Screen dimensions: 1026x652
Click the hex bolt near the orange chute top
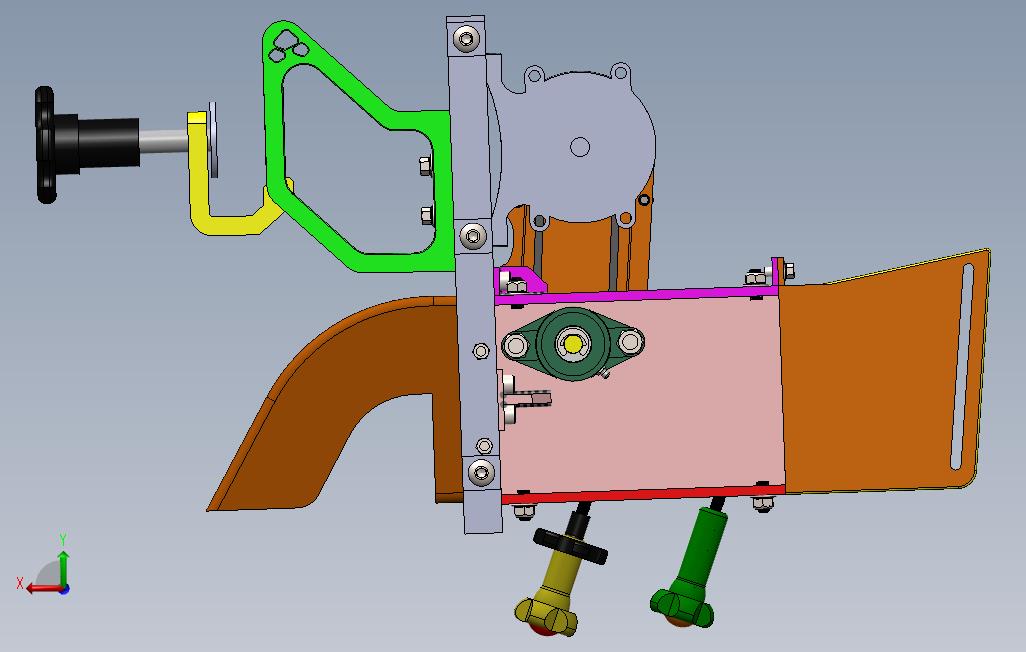[788, 269]
